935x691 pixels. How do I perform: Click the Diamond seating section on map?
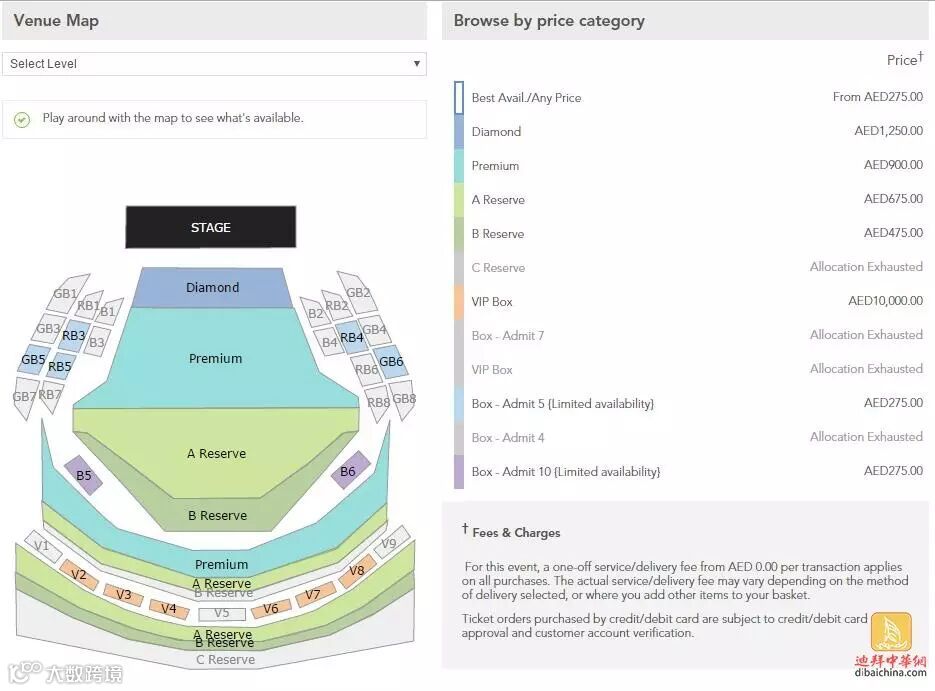(x=212, y=288)
